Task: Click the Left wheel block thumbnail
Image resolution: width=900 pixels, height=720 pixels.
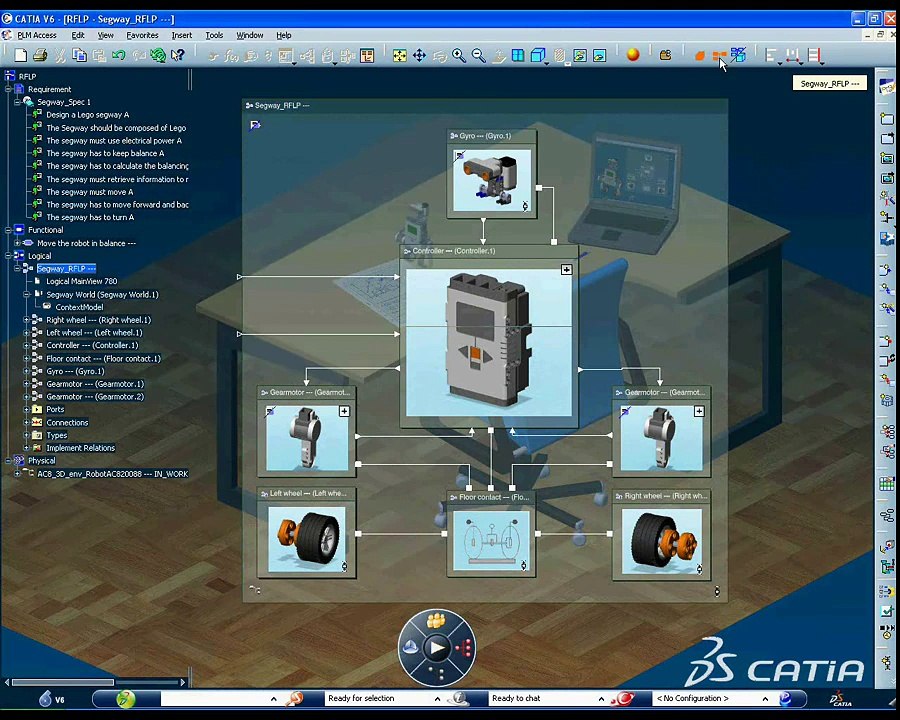Action: (307, 540)
